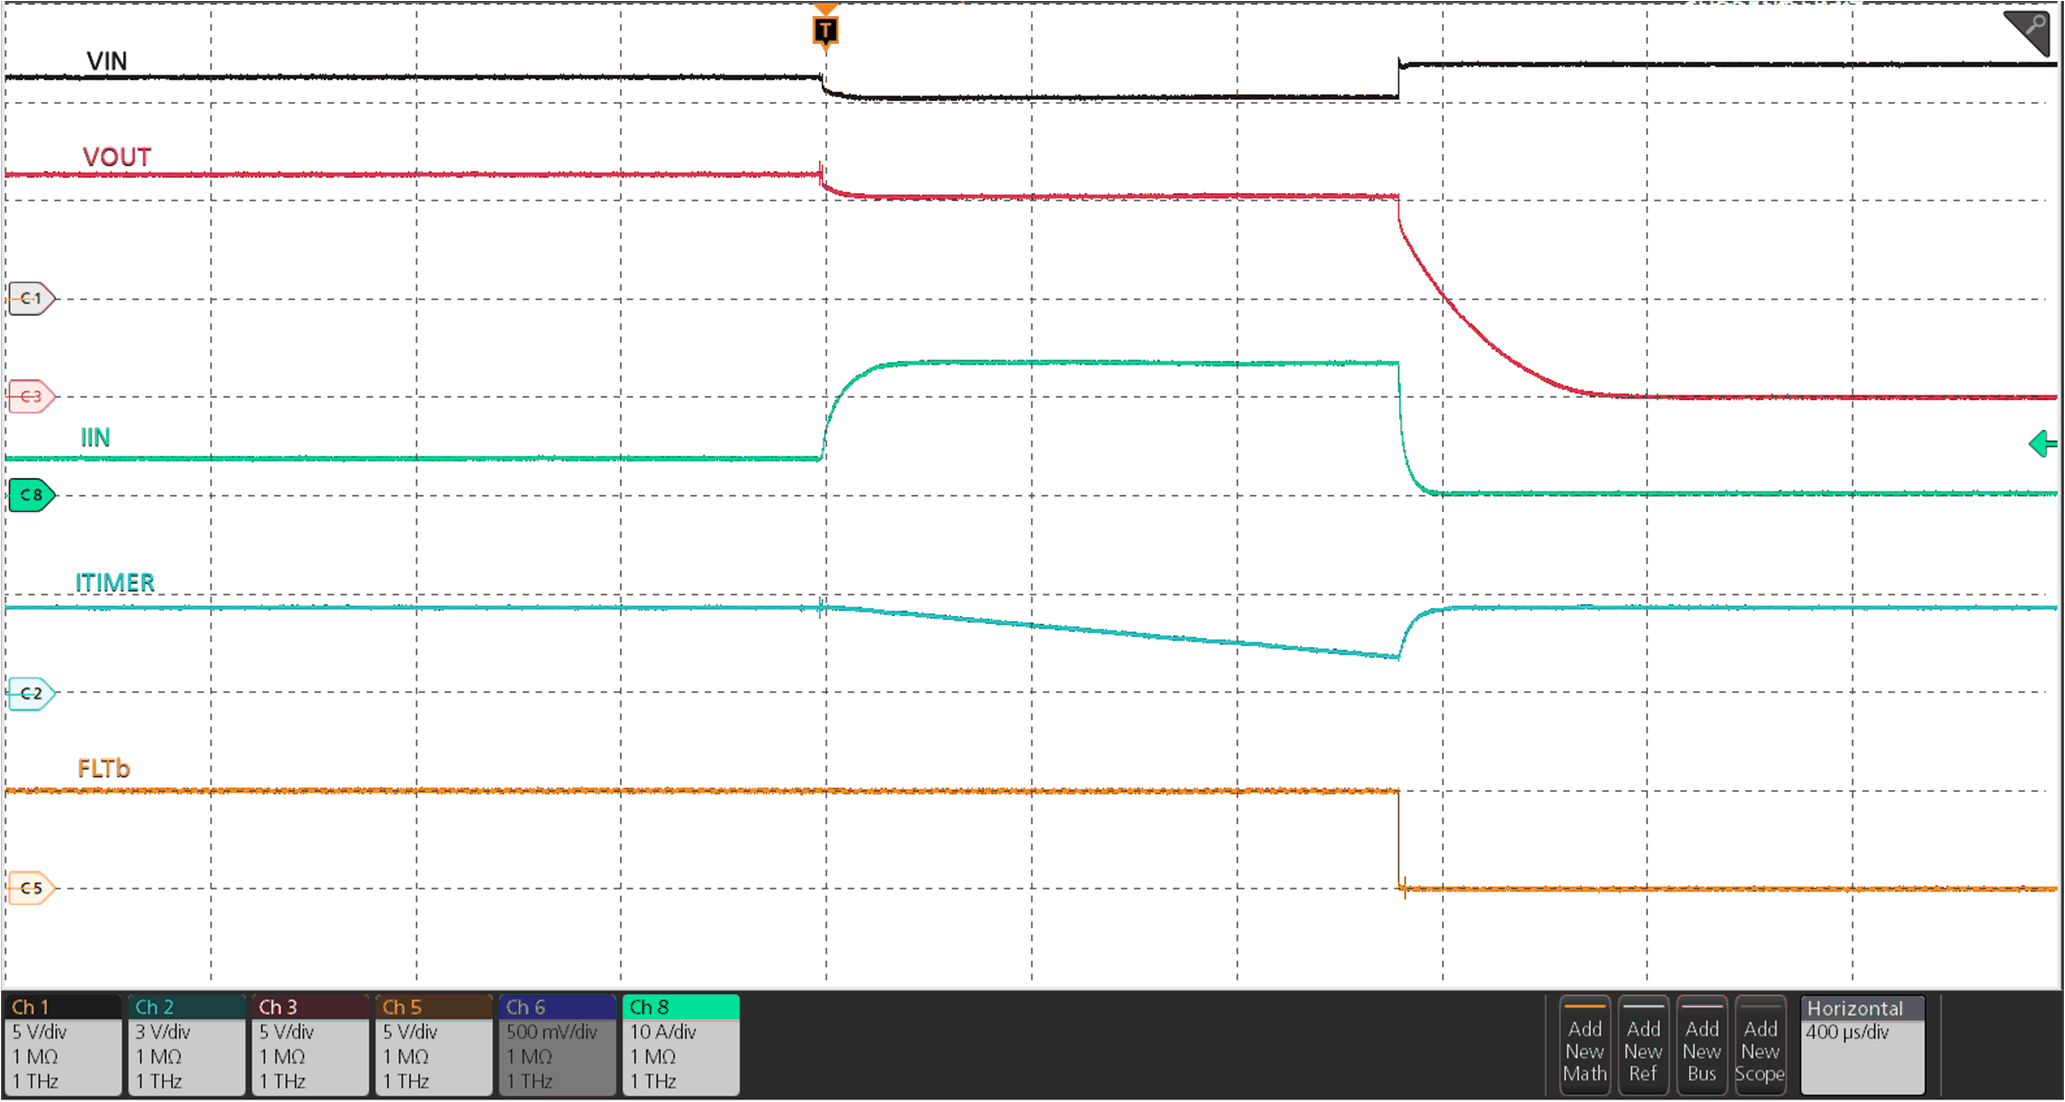Open the Ch 3 channel settings
Viewport: 2065px width, 1102px height.
click(x=308, y=1044)
